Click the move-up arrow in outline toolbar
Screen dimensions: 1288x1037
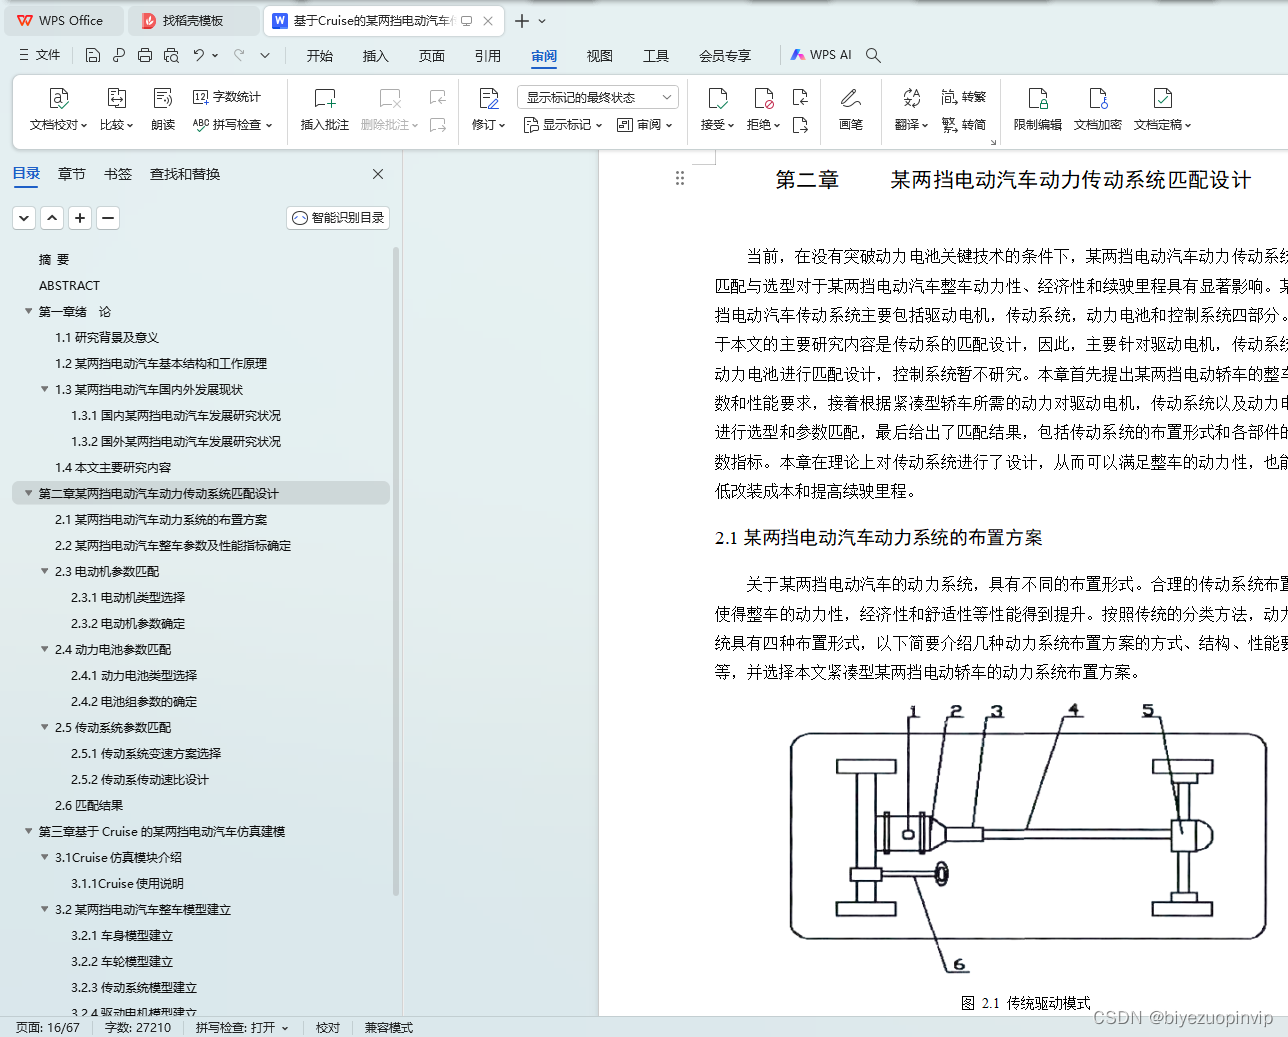click(53, 218)
